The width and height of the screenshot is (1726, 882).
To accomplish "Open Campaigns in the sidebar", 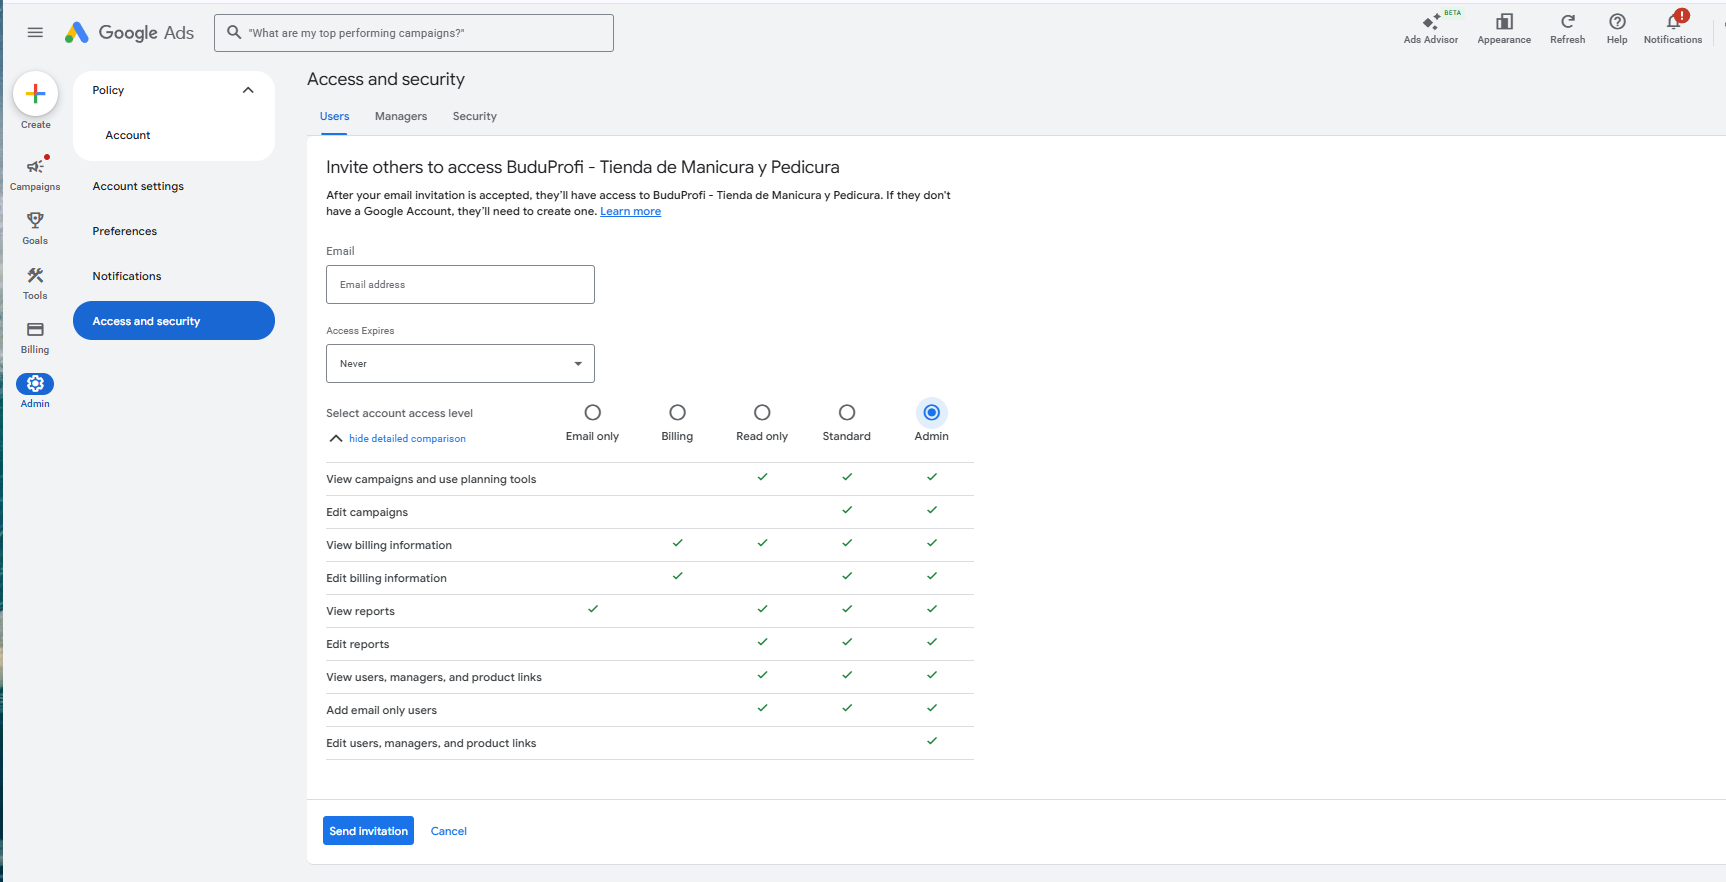I will click(35, 173).
